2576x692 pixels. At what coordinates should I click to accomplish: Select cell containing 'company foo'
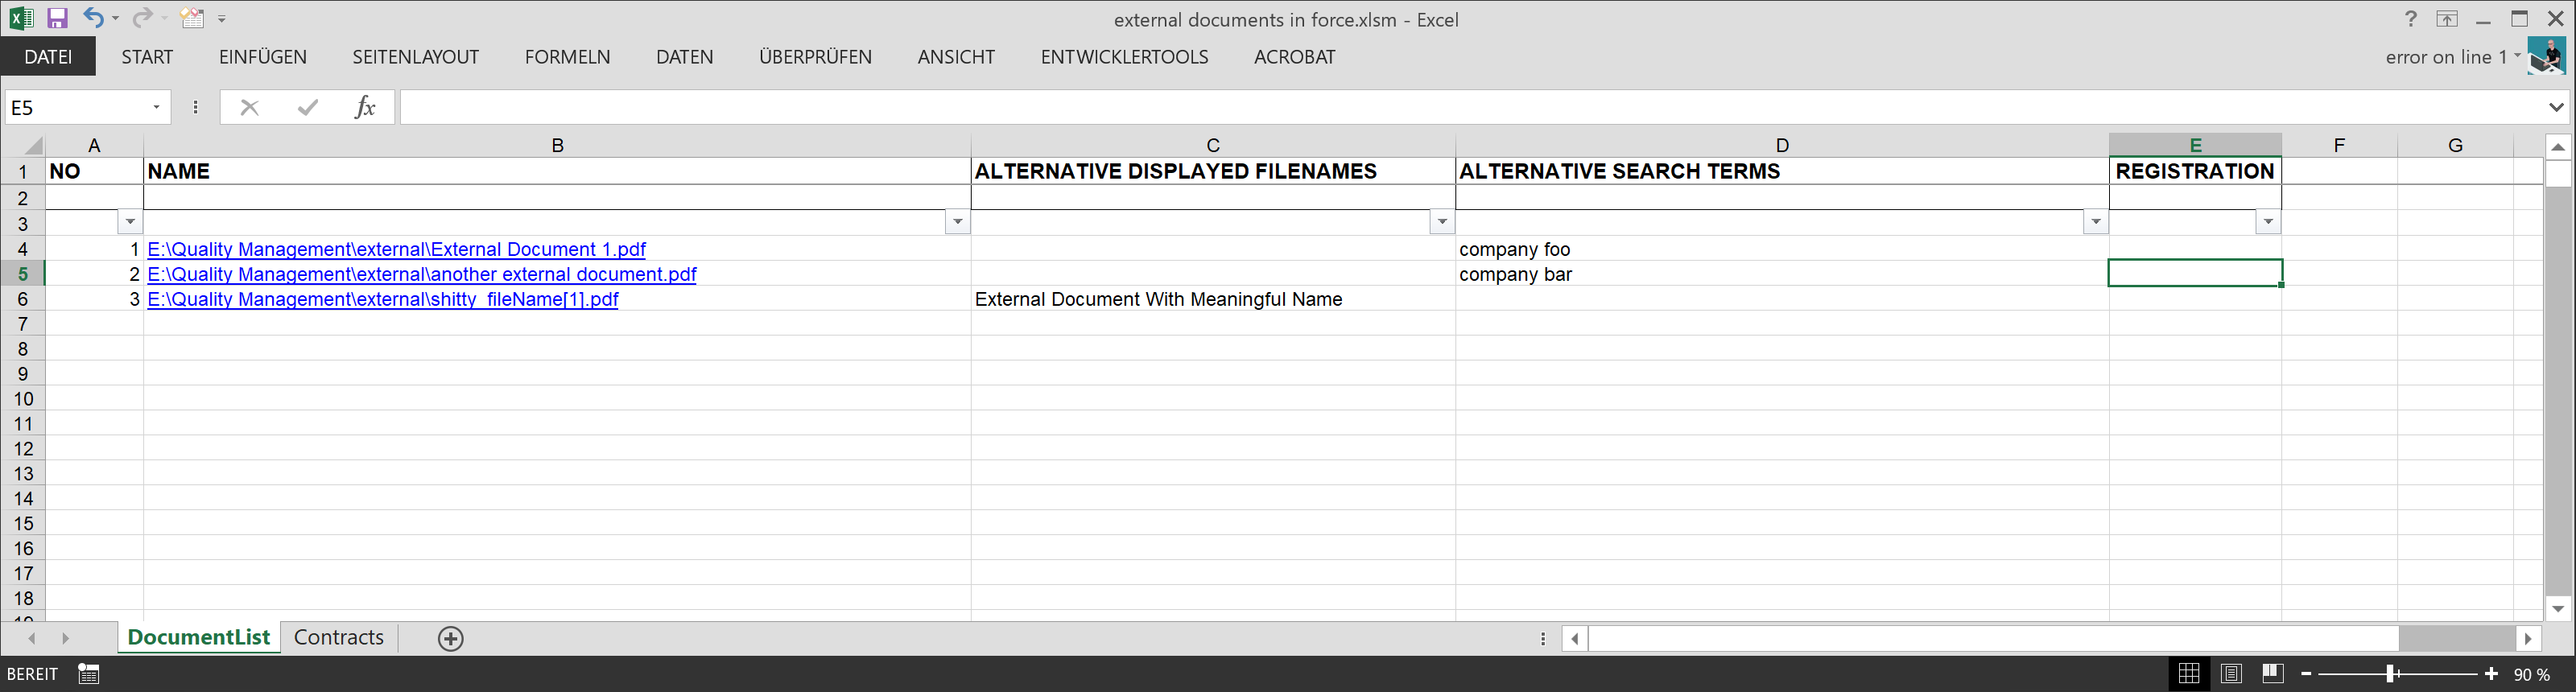(x=1782, y=249)
